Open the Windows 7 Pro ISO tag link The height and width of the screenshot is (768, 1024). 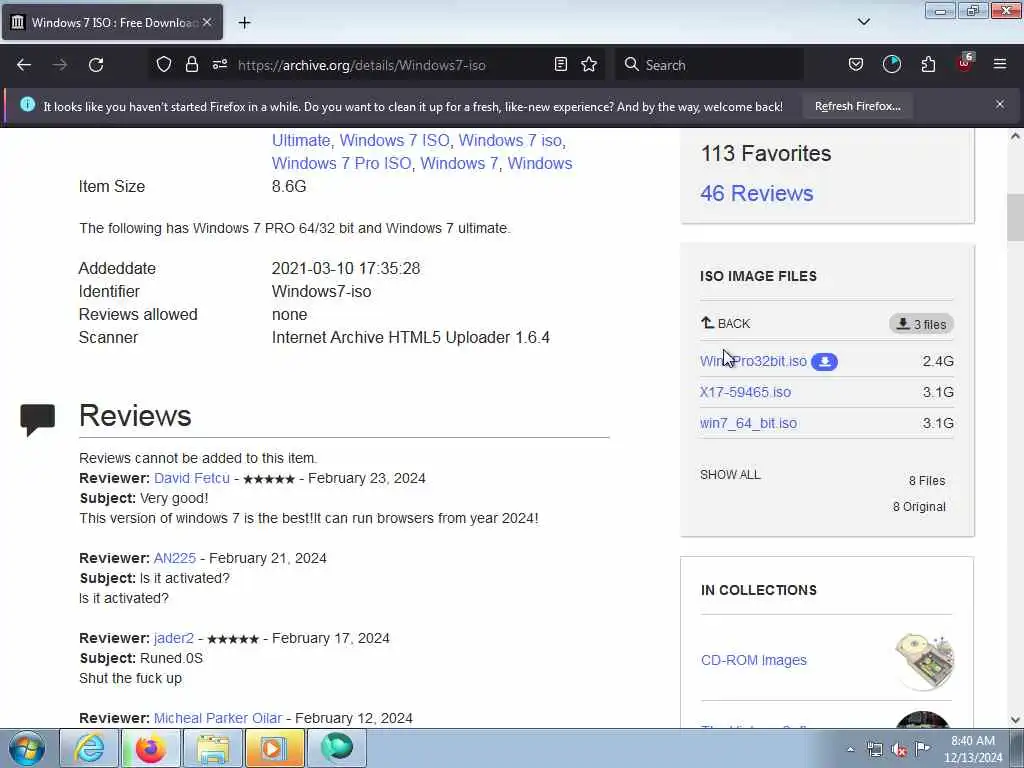[342, 163]
